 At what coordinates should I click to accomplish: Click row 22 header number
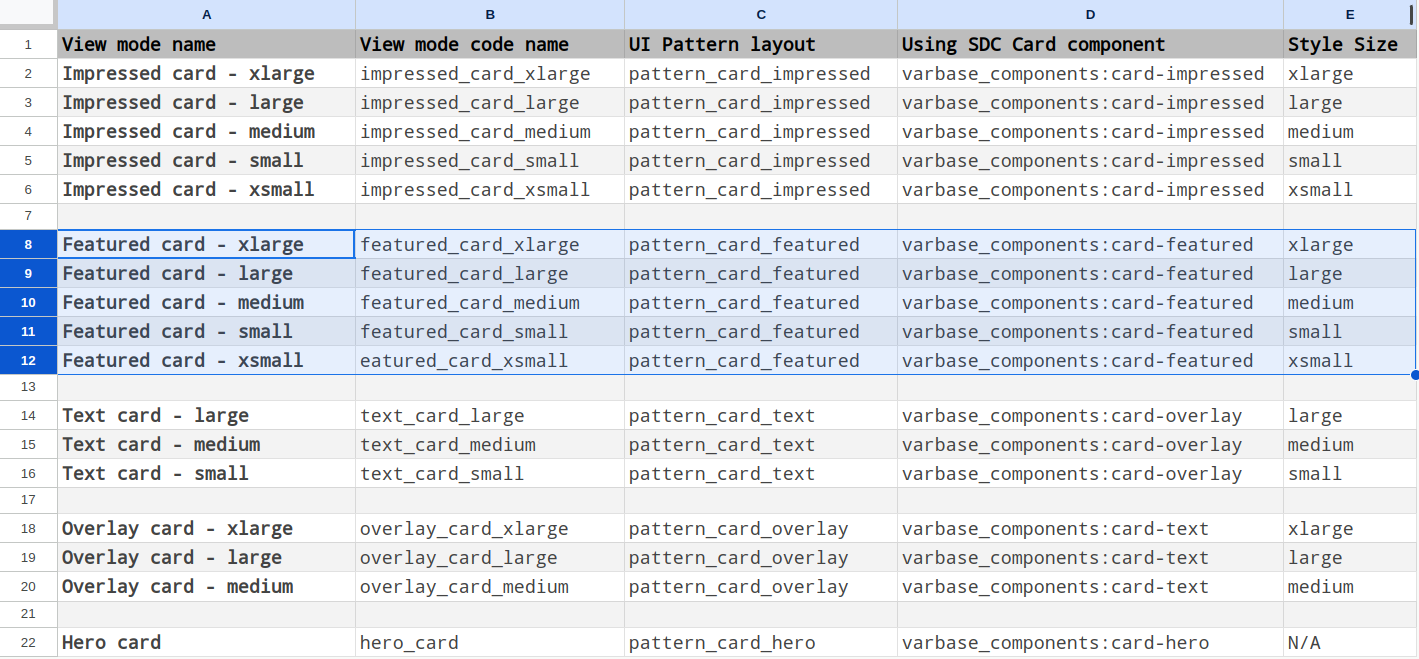point(28,643)
